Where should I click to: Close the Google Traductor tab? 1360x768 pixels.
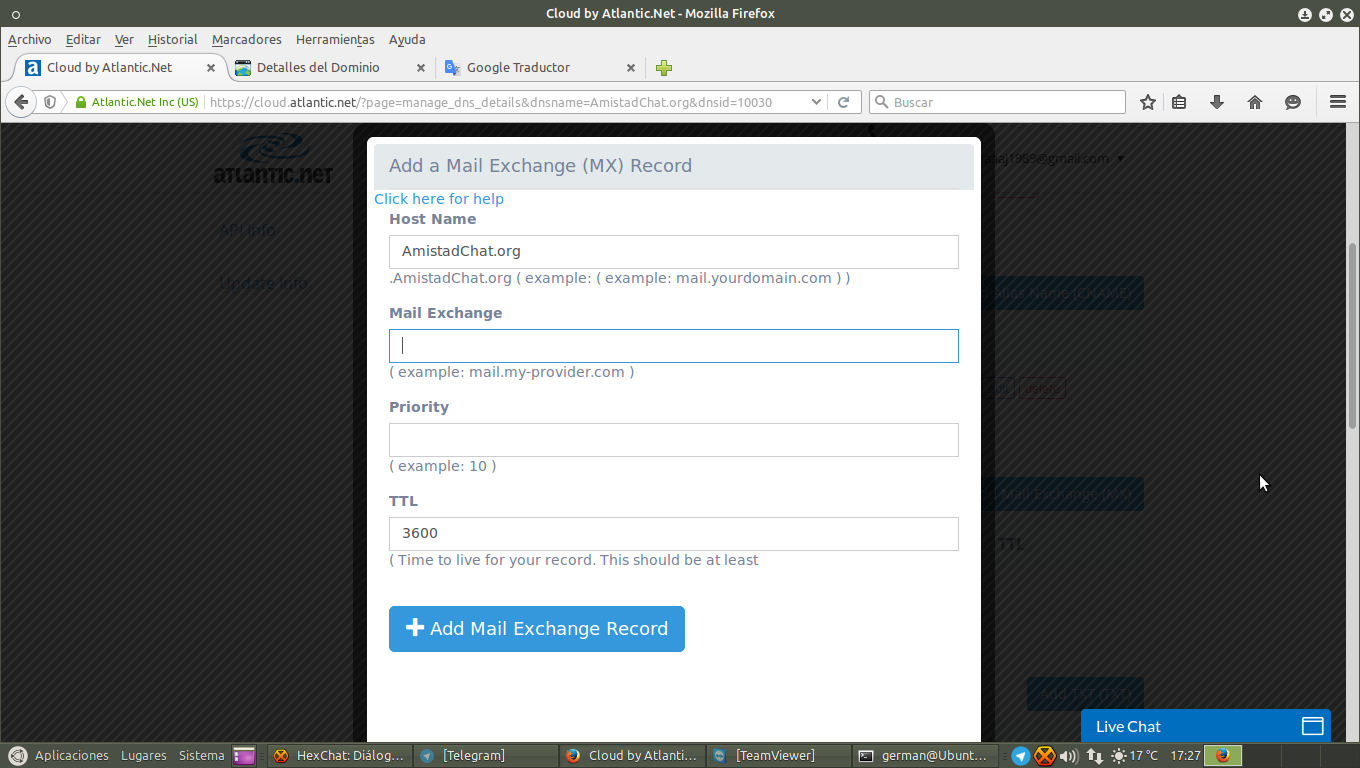(631, 68)
